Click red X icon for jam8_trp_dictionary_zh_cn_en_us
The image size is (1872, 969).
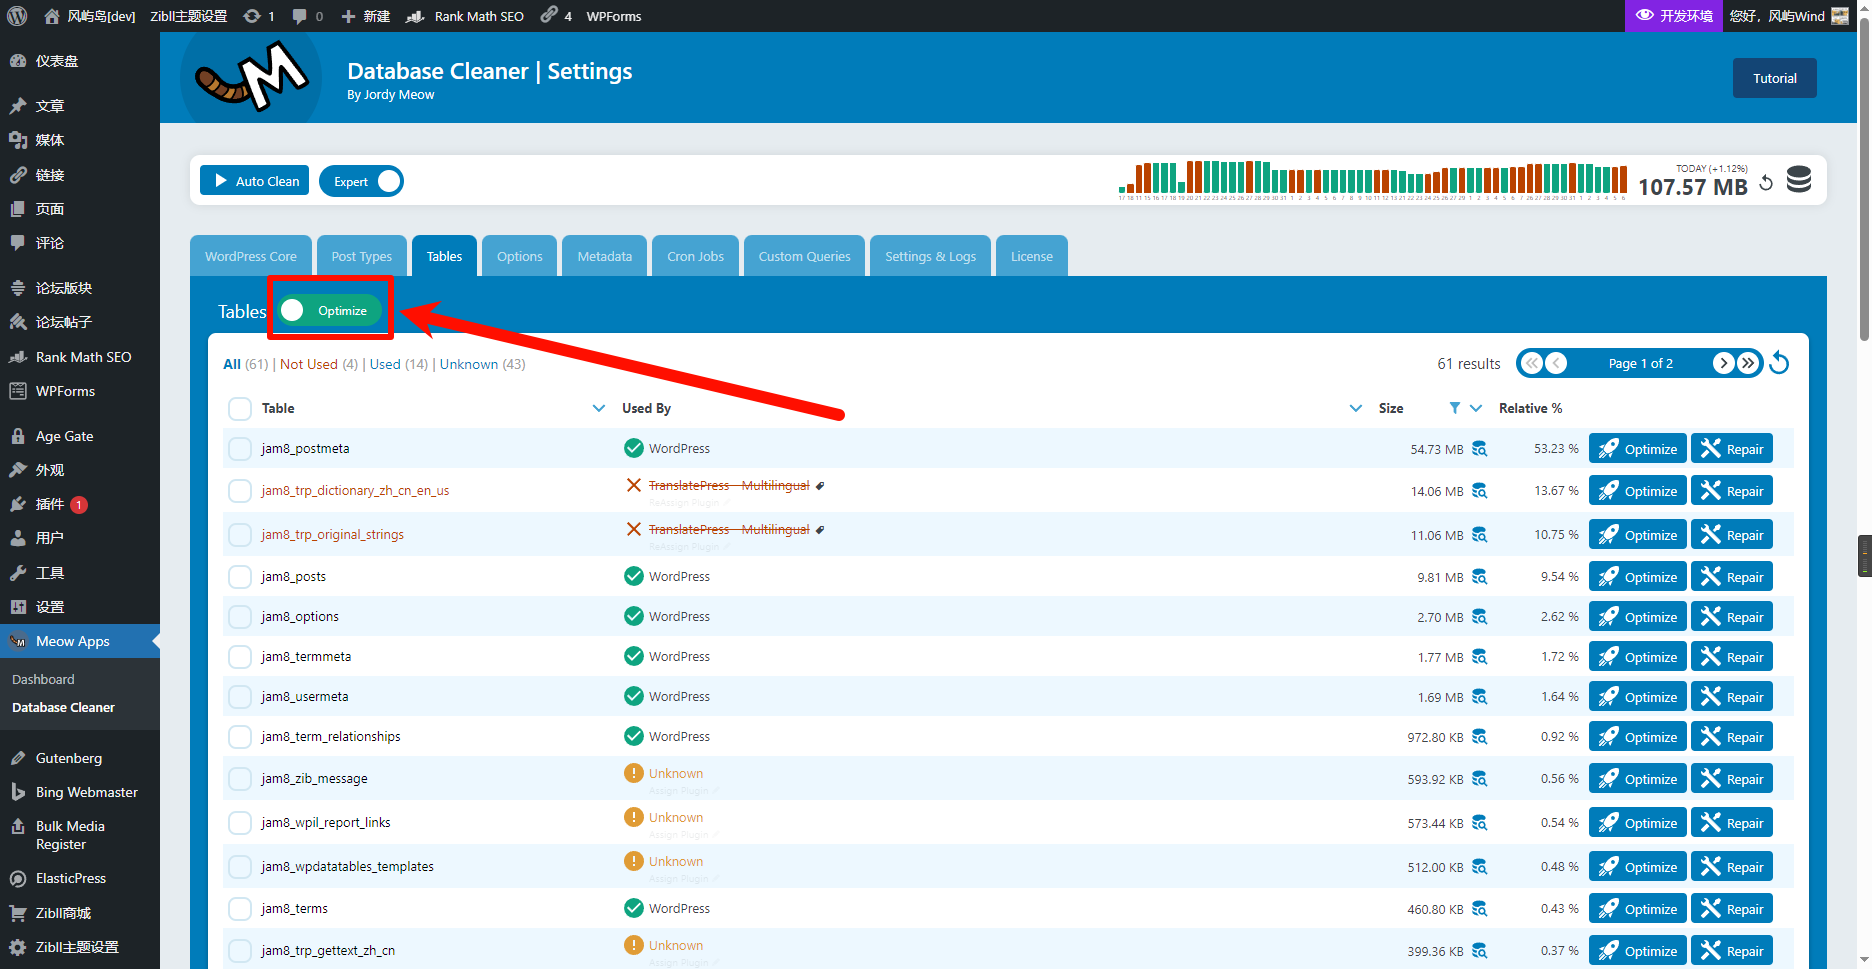point(633,485)
